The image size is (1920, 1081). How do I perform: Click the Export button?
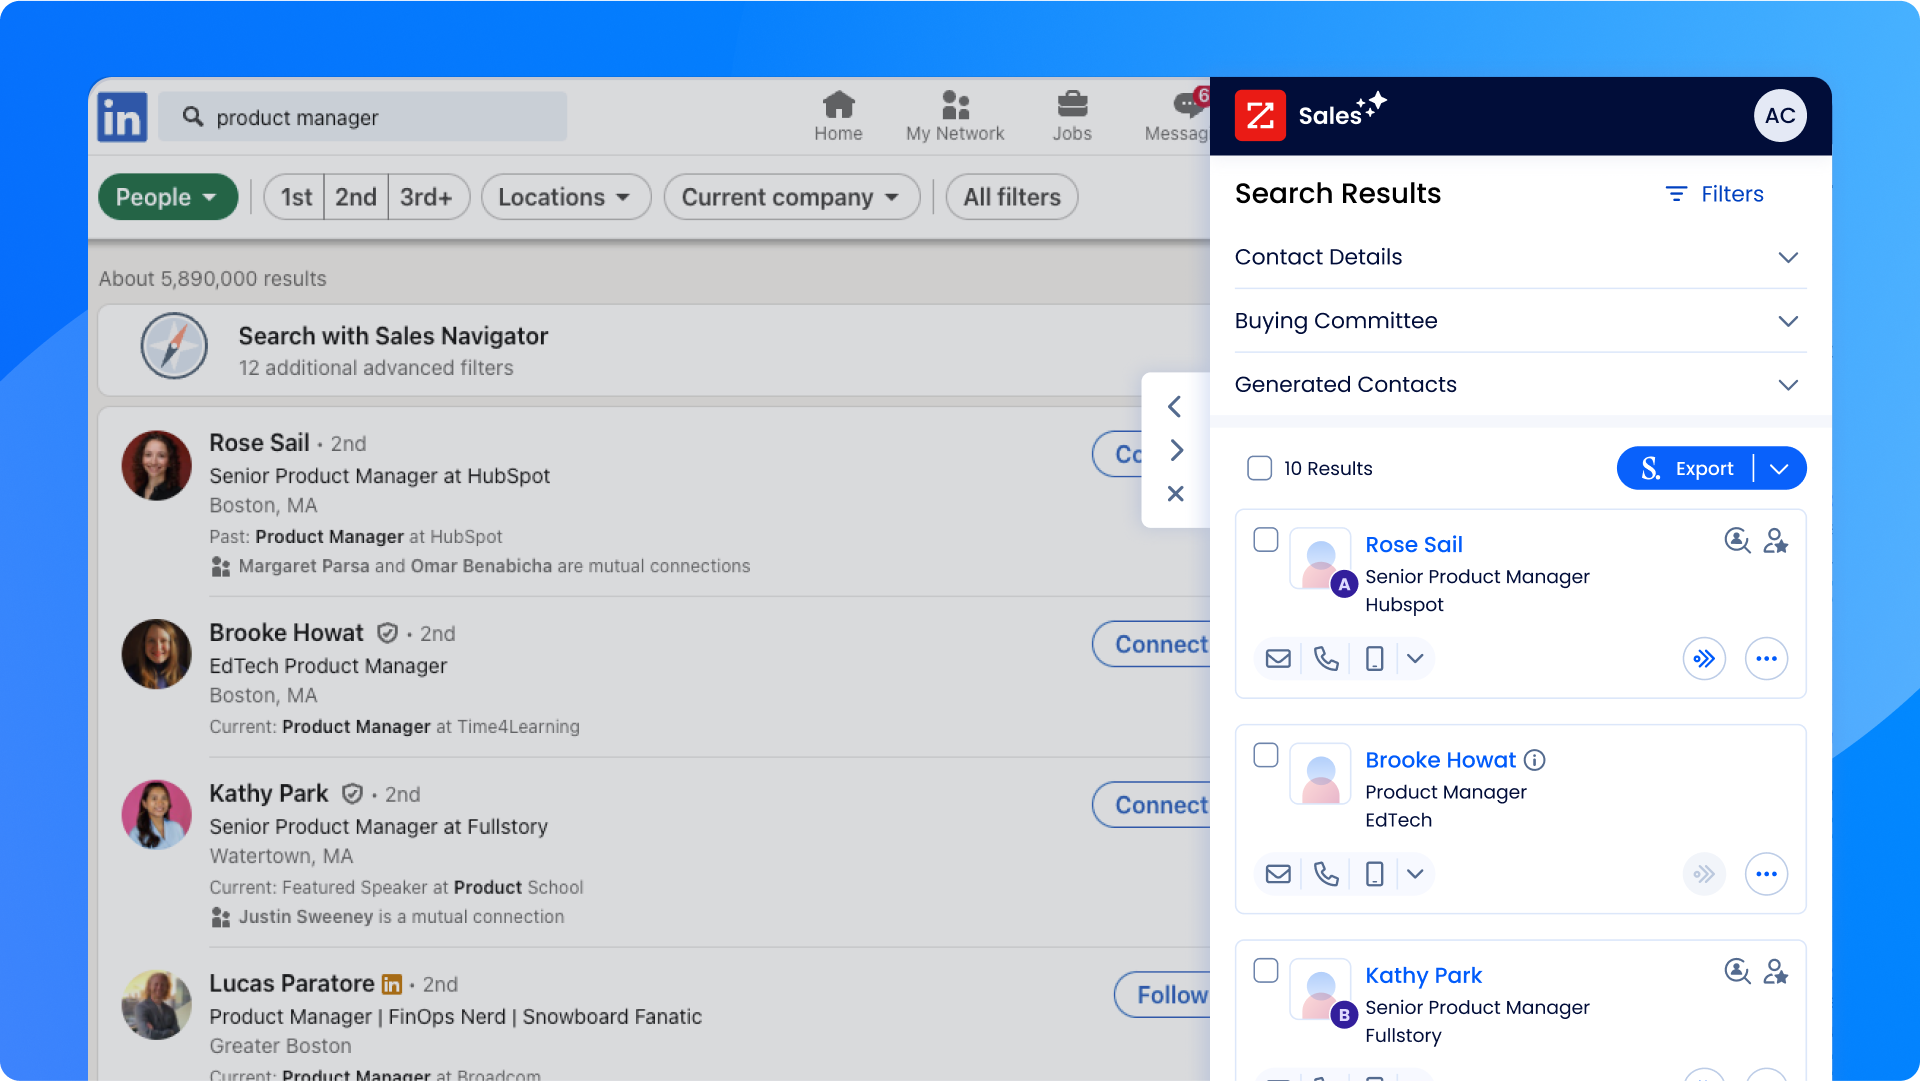[x=1687, y=468]
